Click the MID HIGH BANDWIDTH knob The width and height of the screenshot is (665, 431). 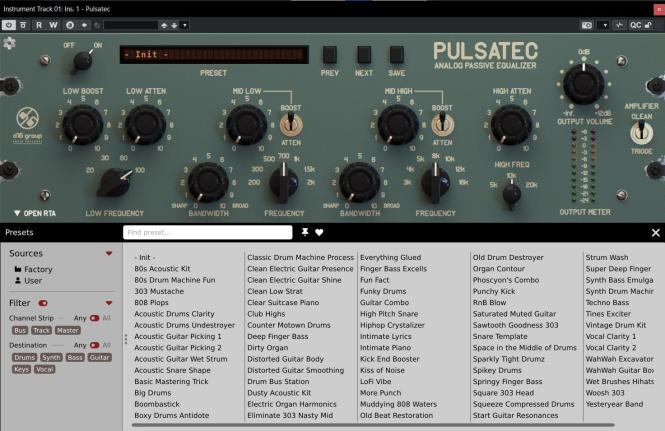click(x=359, y=182)
